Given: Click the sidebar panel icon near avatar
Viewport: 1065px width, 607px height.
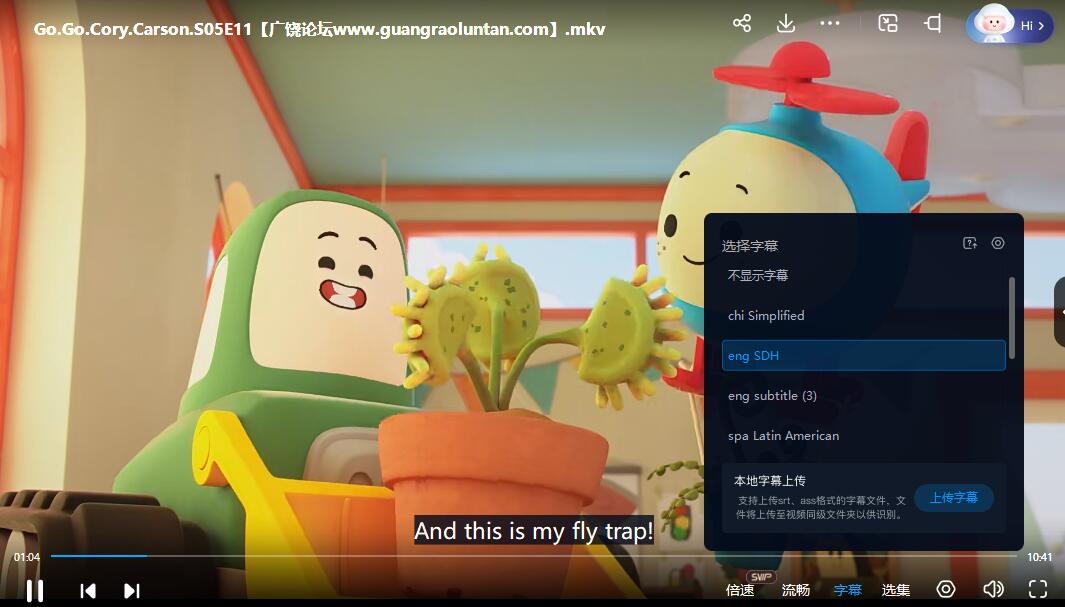Looking at the screenshot, I should tap(933, 24).
